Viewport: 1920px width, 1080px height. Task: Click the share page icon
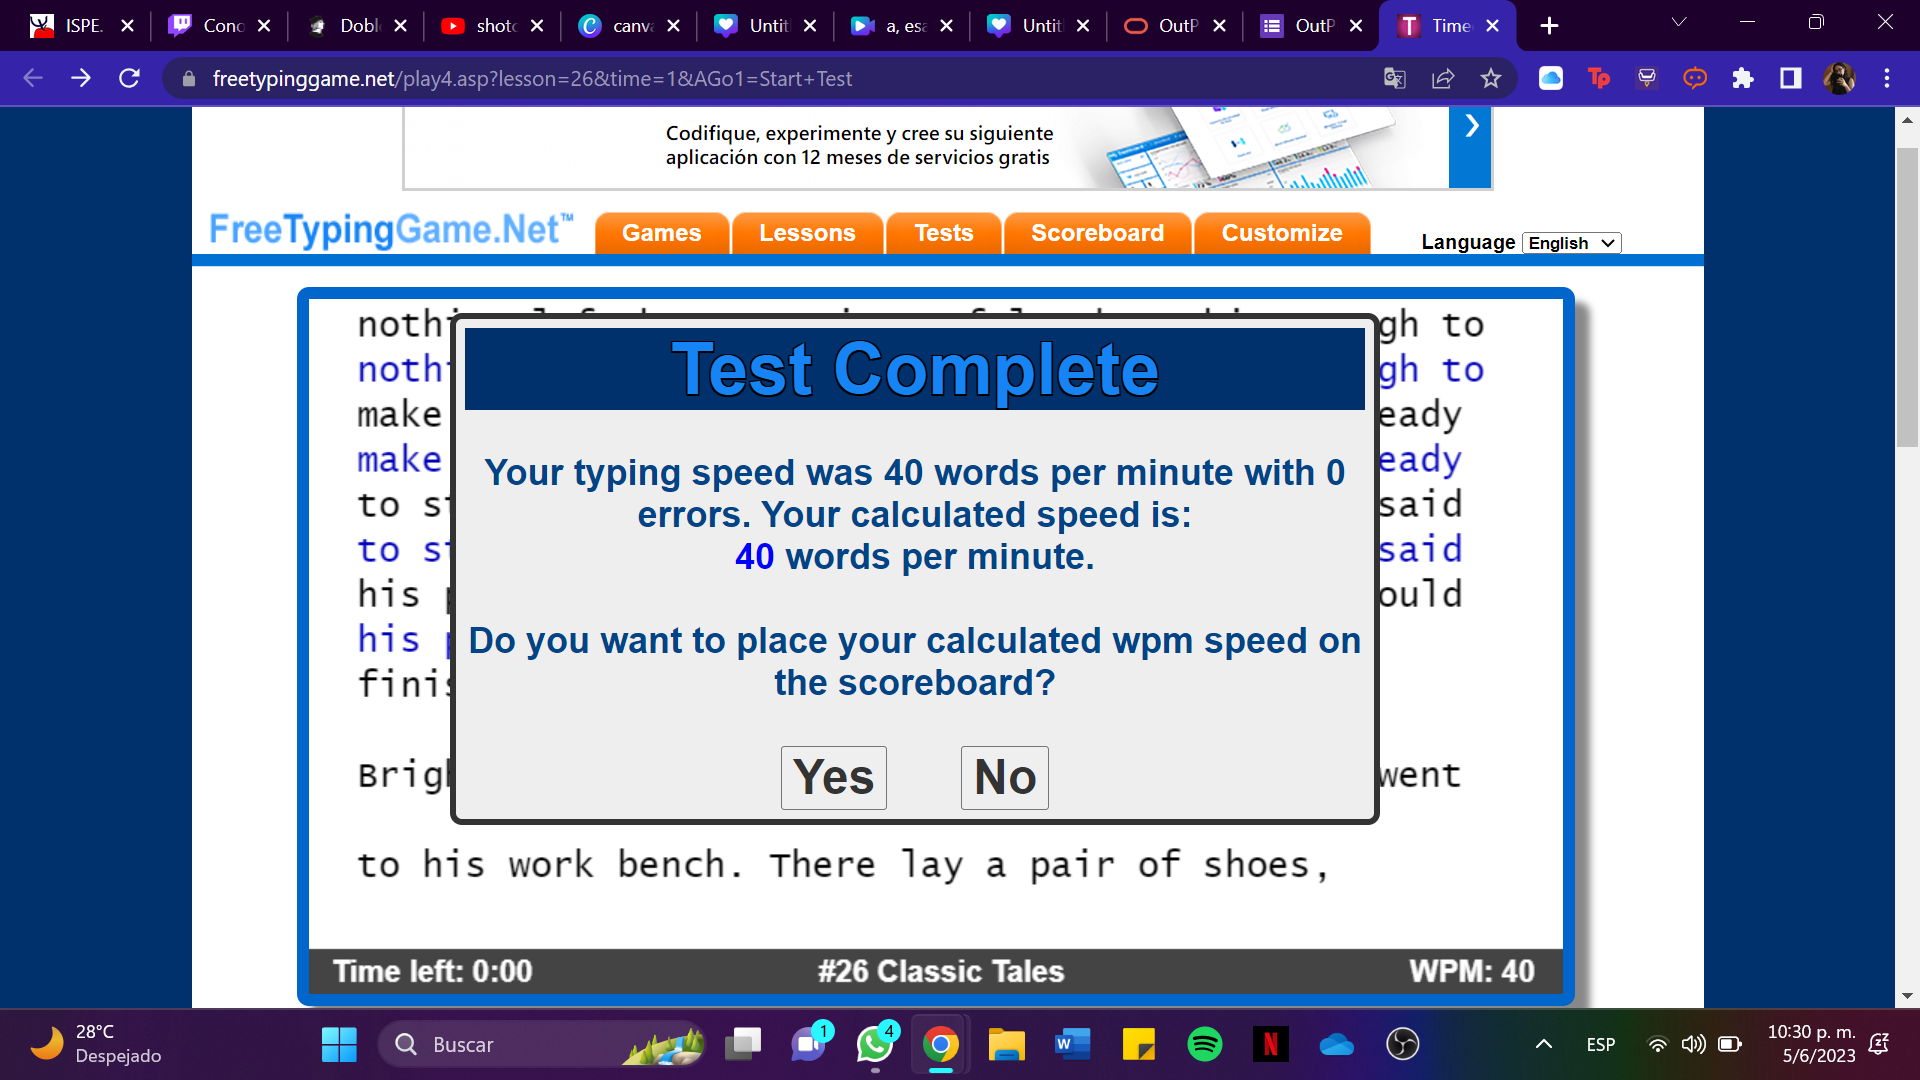point(1443,78)
